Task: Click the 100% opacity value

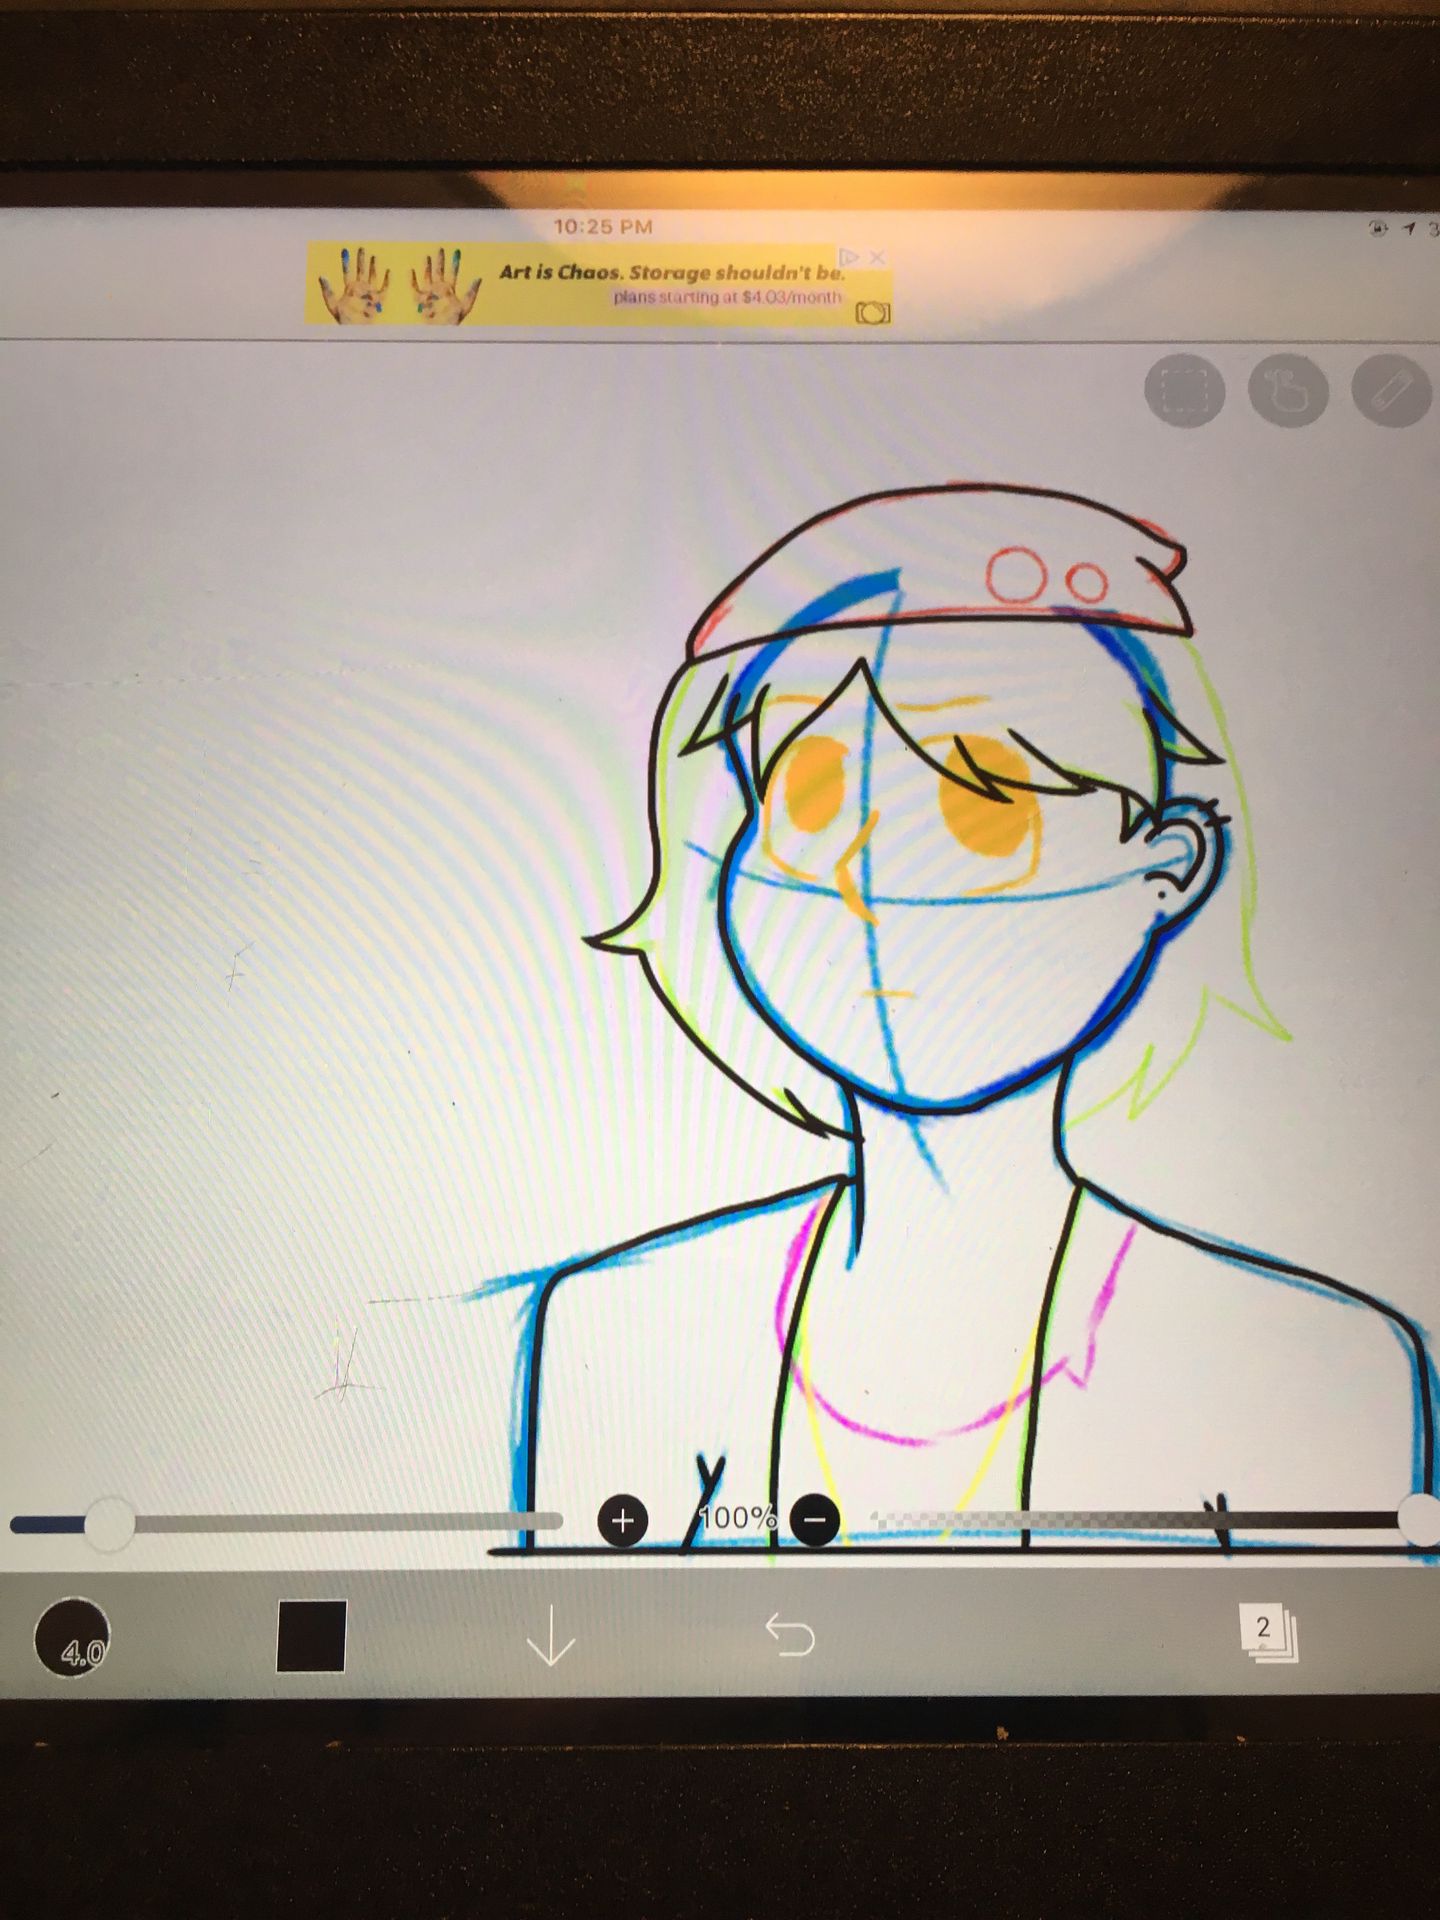Action: tap(738, 1519)
